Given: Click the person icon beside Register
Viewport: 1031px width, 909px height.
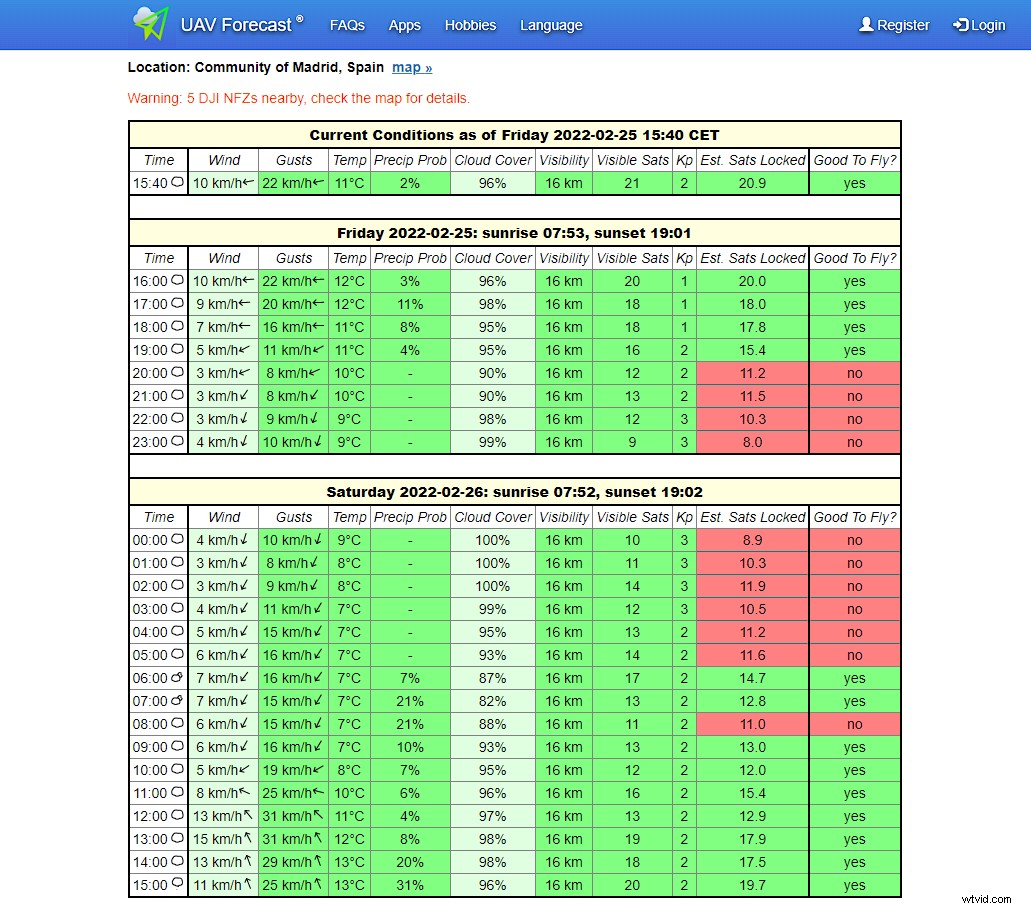Looking at the screenshot, I should [x=866, y=25].
